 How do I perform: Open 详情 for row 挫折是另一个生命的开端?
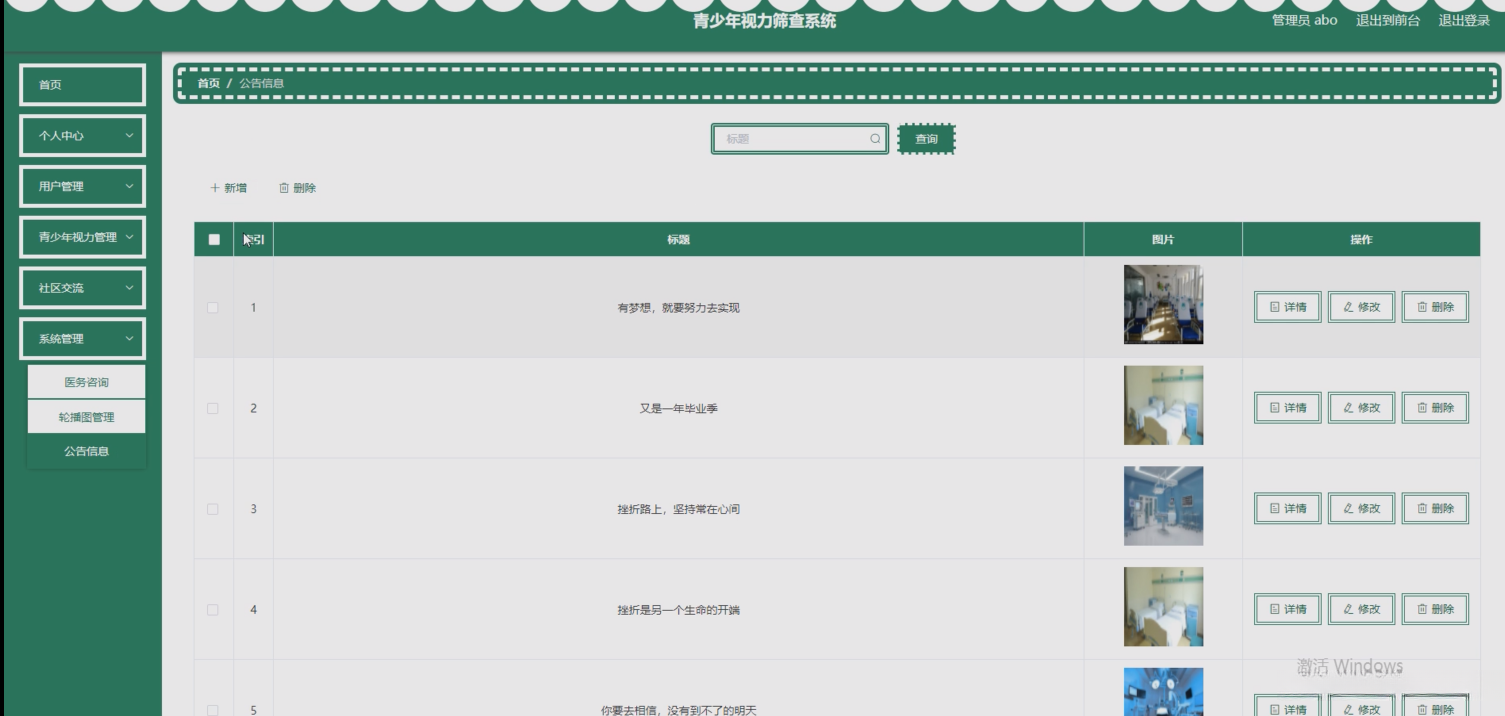click(x=1288, y=609)
